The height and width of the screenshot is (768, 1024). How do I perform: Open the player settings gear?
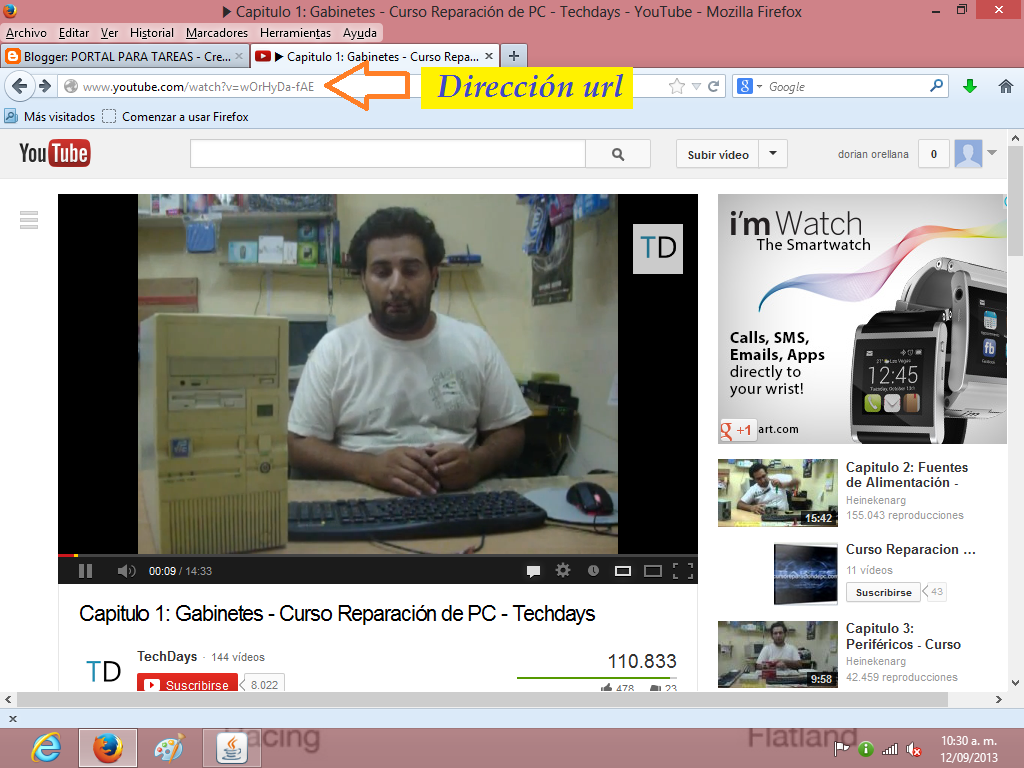pos(563,571)
